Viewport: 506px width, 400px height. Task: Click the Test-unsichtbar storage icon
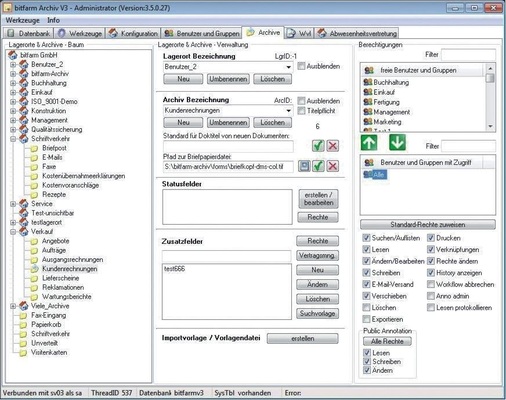tap(24, 213)
